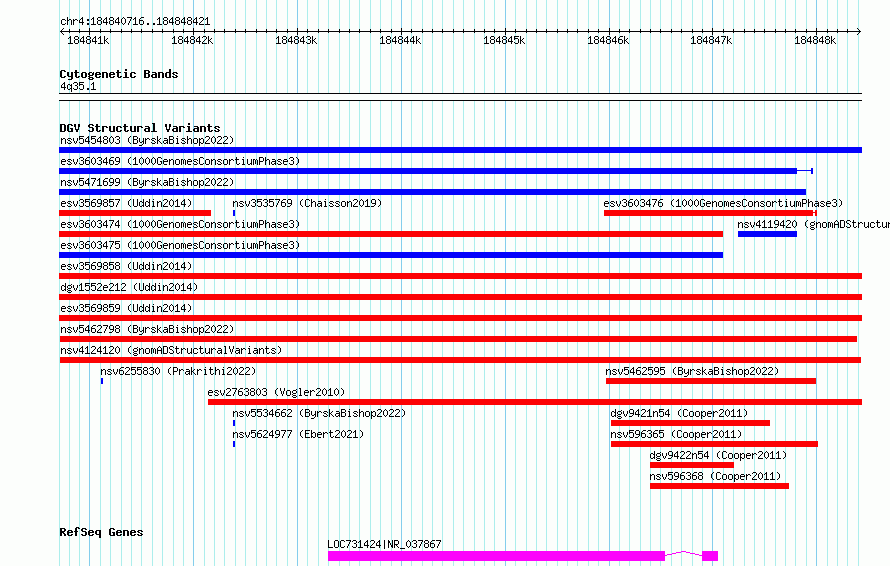Viewport: 890px width, 566px height.
Task: Click dgv1552e212 (Uddin2014) label
Action: coord(129,287)
